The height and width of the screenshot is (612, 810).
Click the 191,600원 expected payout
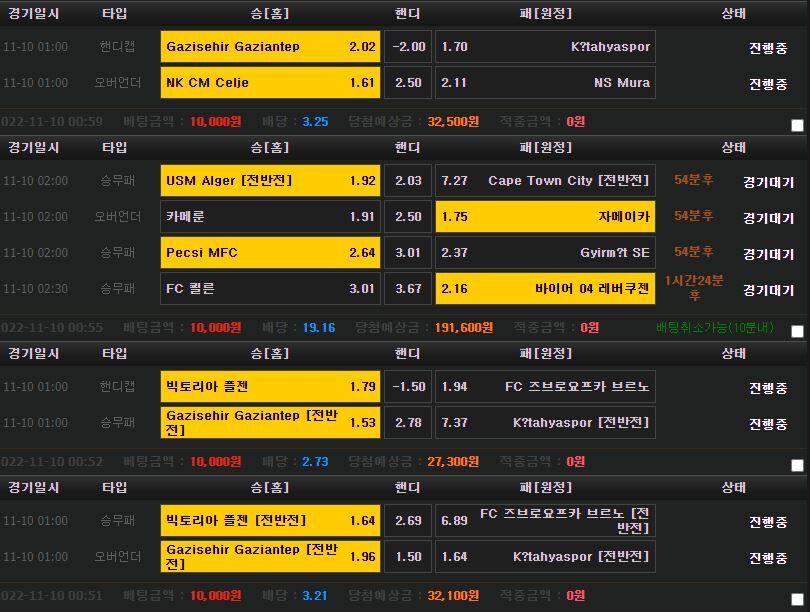point(464,328)
